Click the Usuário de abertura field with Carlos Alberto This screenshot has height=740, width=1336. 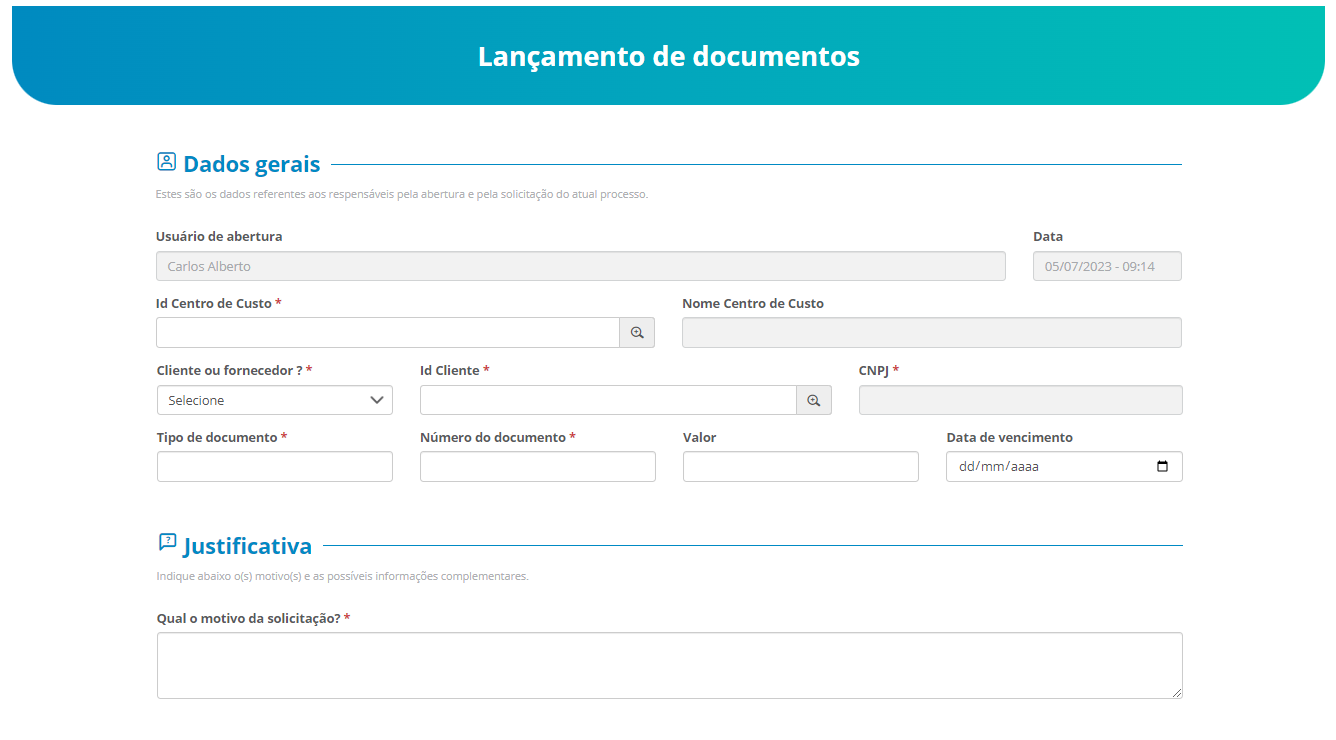580,266
